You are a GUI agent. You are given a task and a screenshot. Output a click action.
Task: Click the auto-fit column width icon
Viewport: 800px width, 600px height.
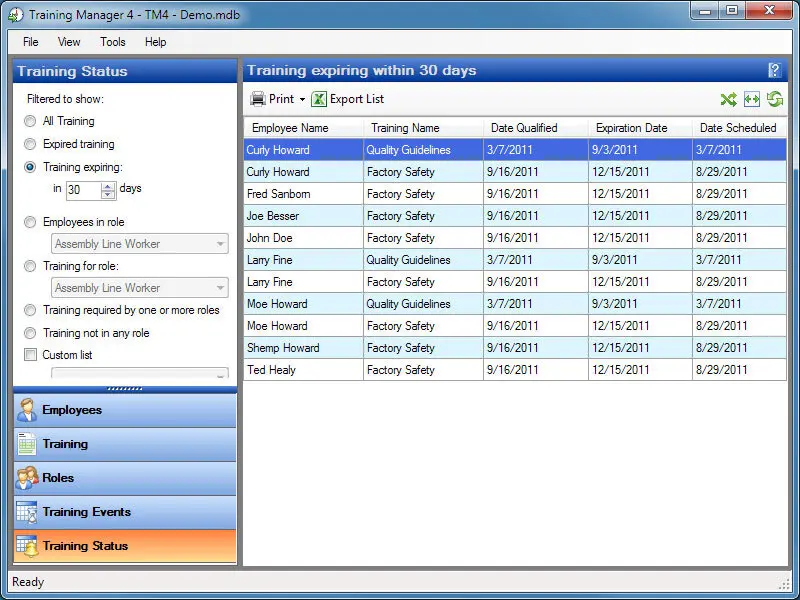(751, 99)
